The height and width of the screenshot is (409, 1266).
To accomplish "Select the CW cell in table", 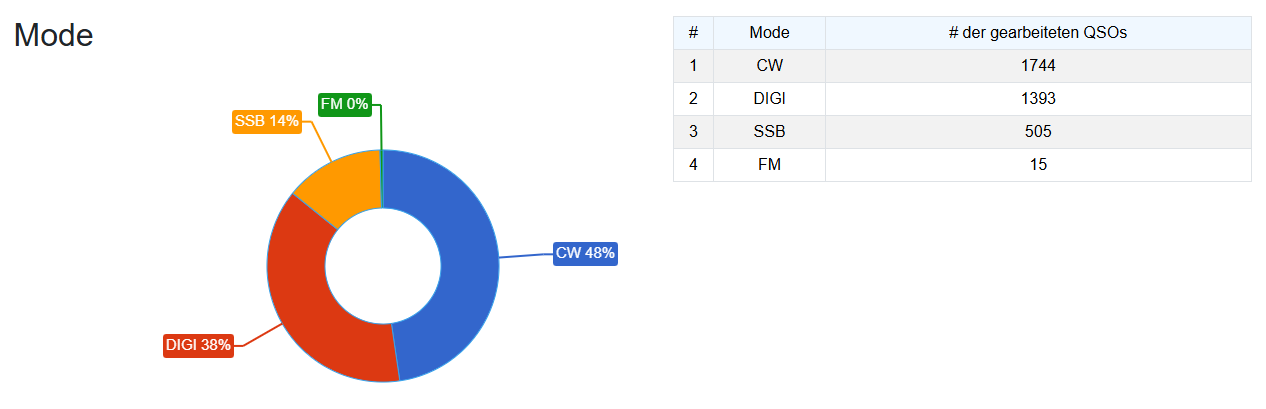I will click(769, 65).
